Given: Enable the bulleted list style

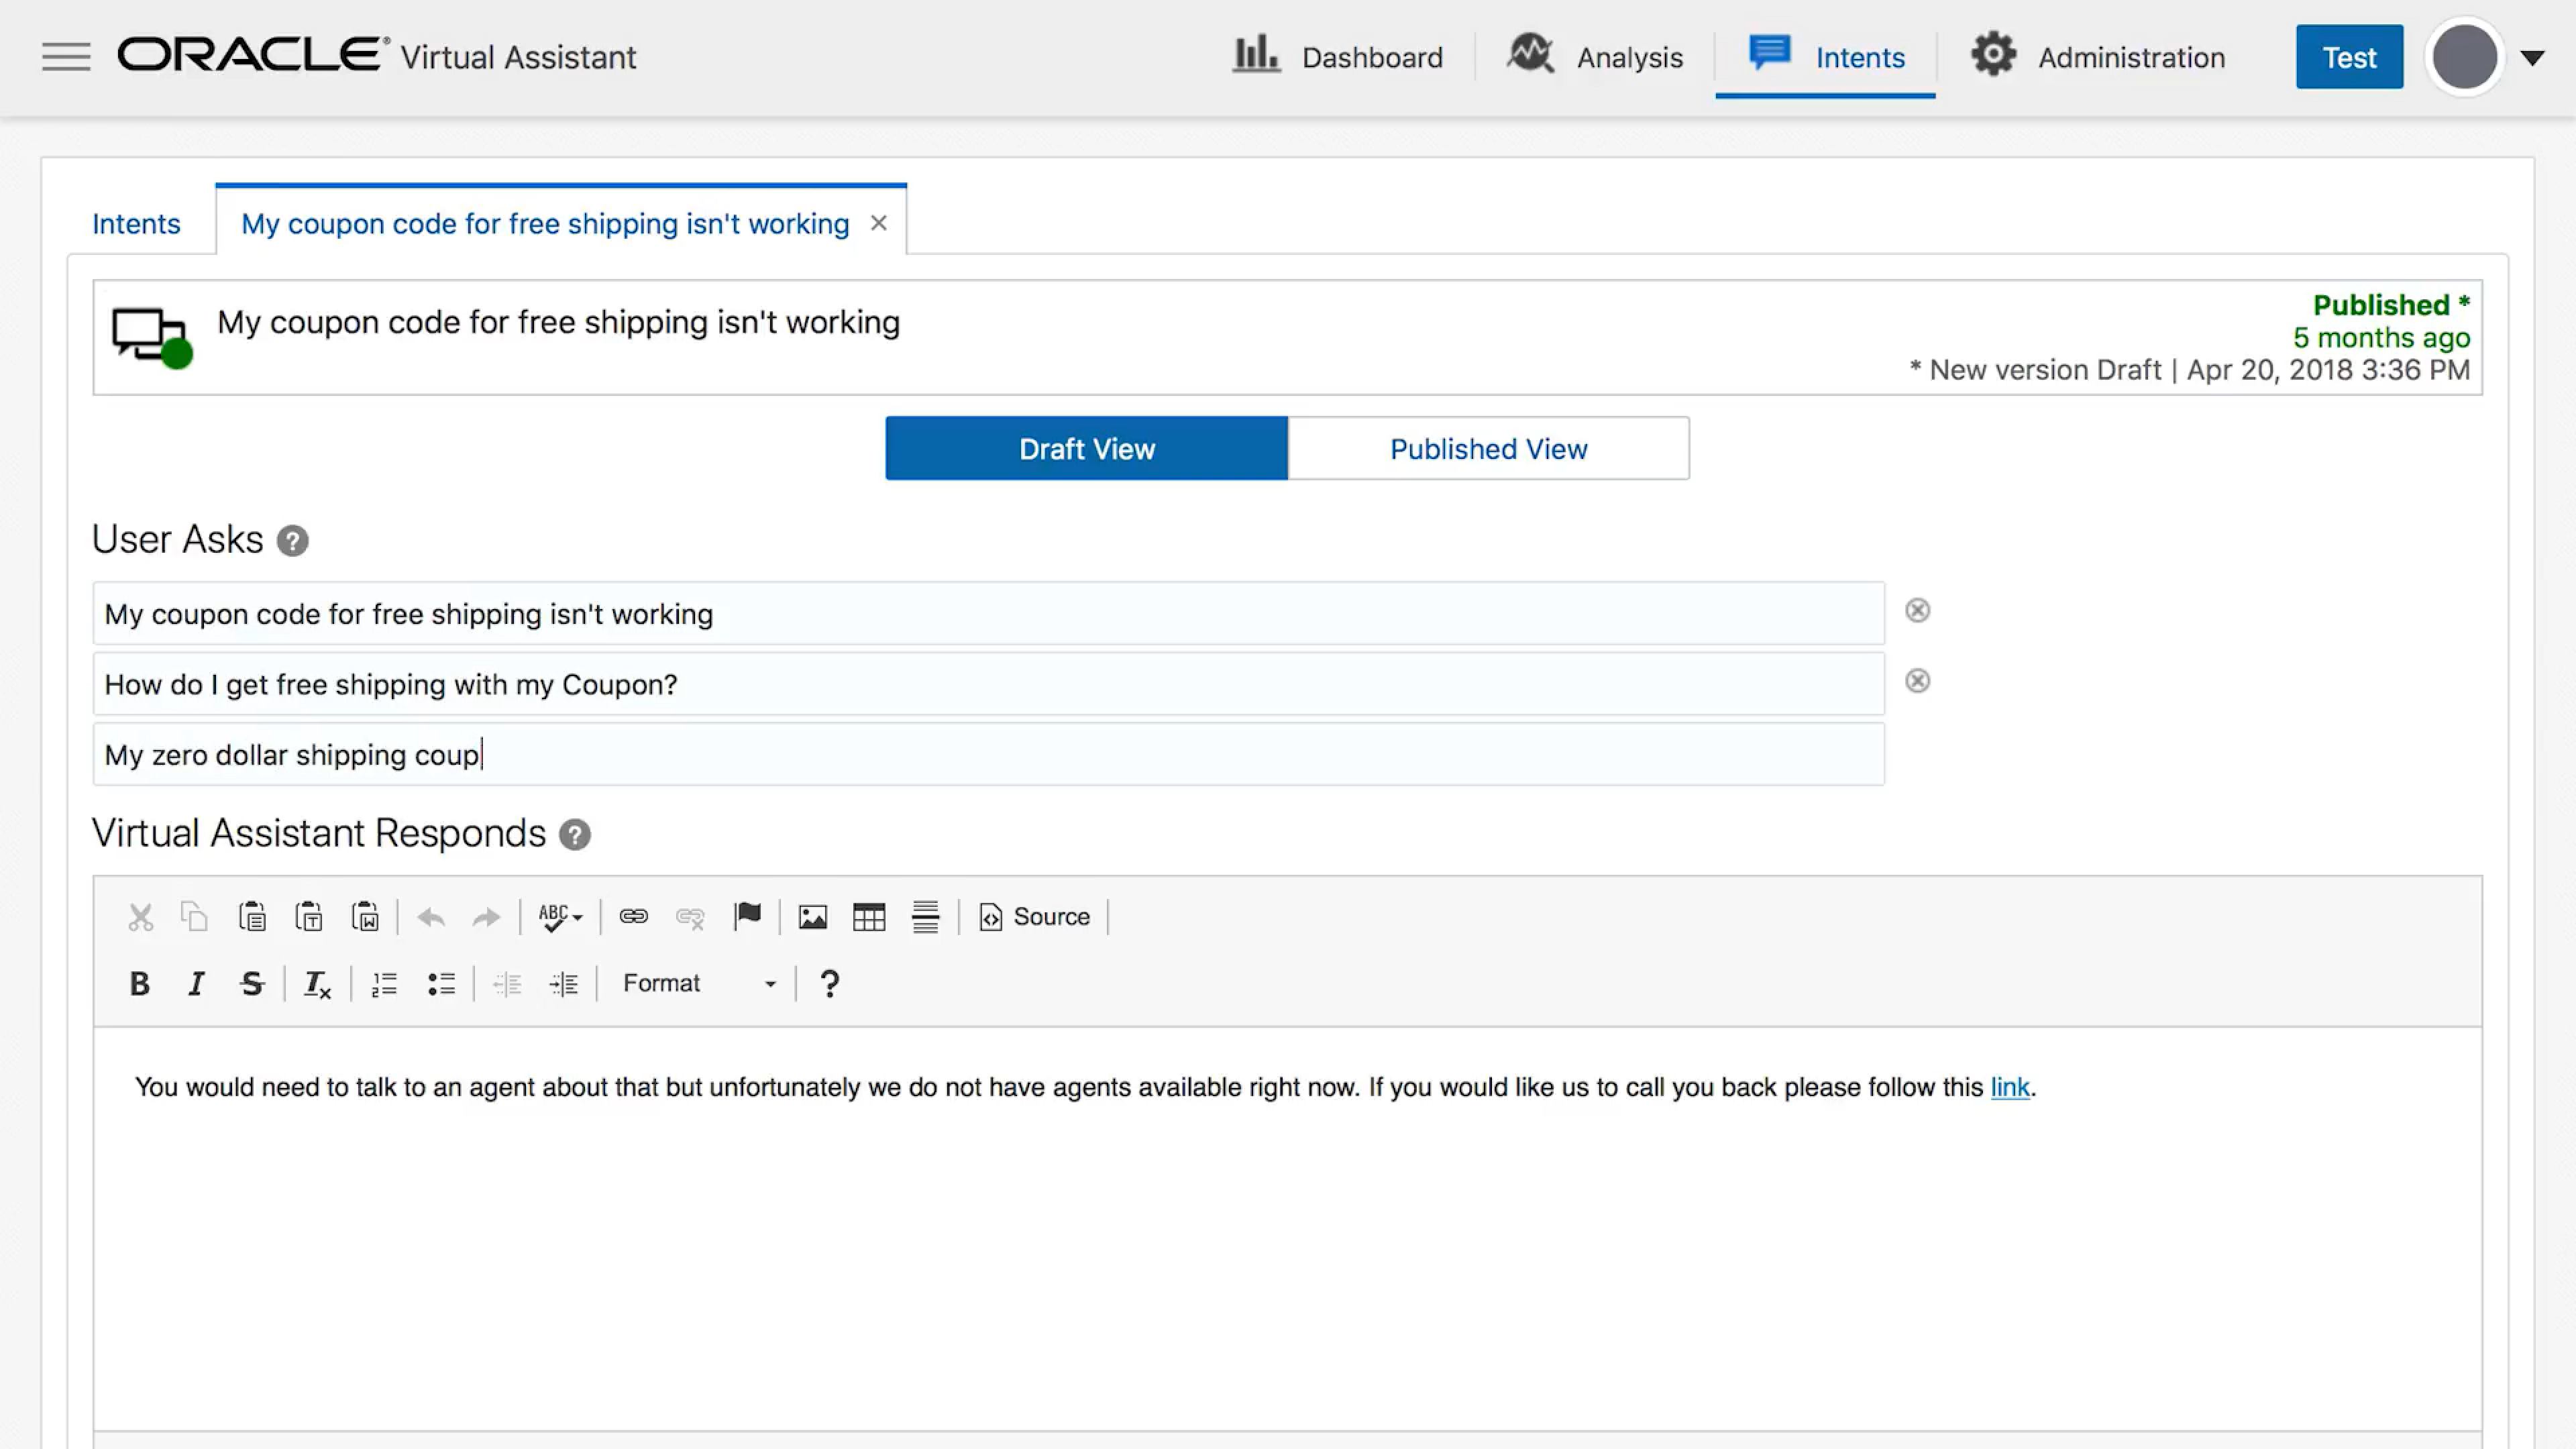Looking at the screenshot, I should [x=440, y=983].
